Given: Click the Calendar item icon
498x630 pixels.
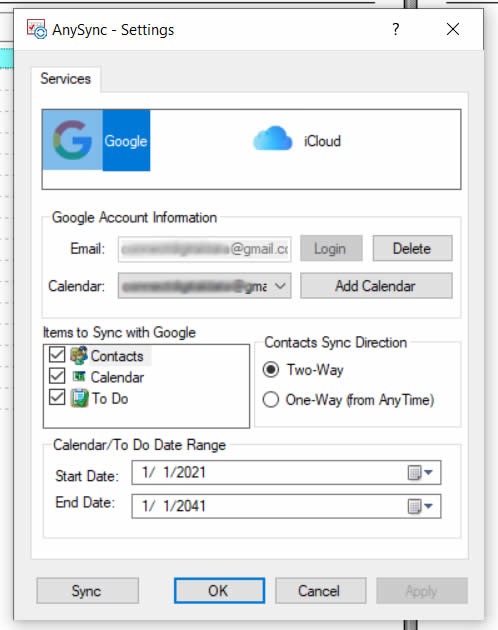Looking at the screenshot, I should (x=79, y=377).
